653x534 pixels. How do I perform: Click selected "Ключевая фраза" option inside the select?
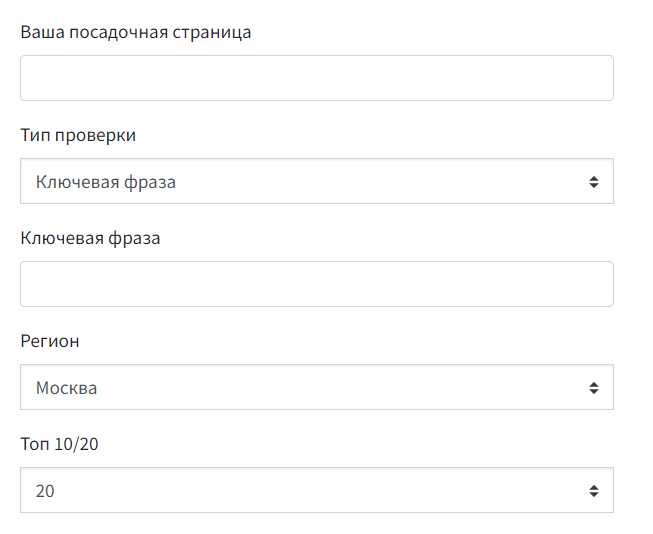pos(106,182)
